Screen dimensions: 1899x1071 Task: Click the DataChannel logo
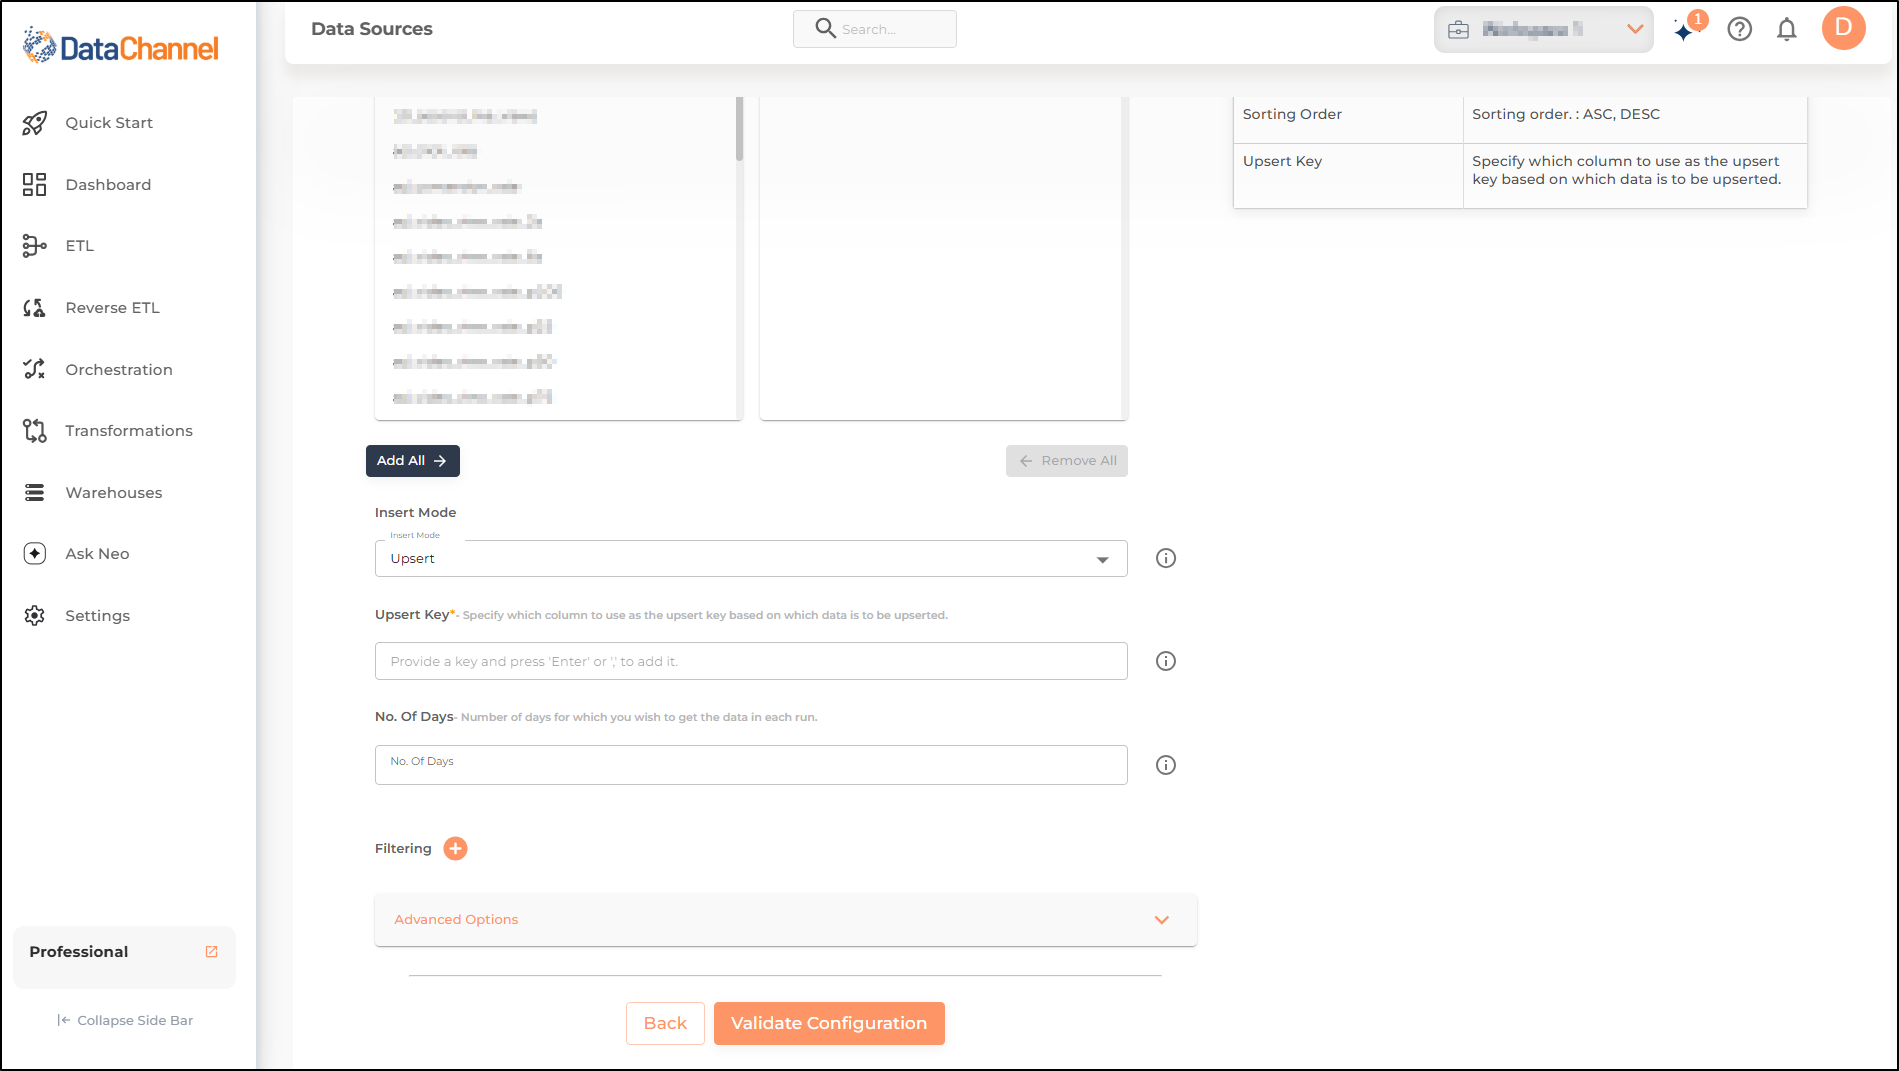tap(121, 46)
